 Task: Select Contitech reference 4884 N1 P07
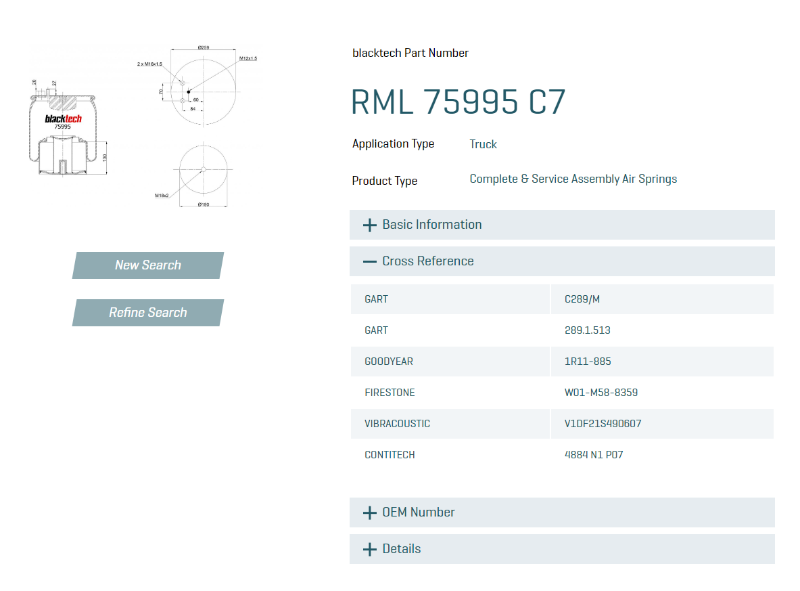593,455
